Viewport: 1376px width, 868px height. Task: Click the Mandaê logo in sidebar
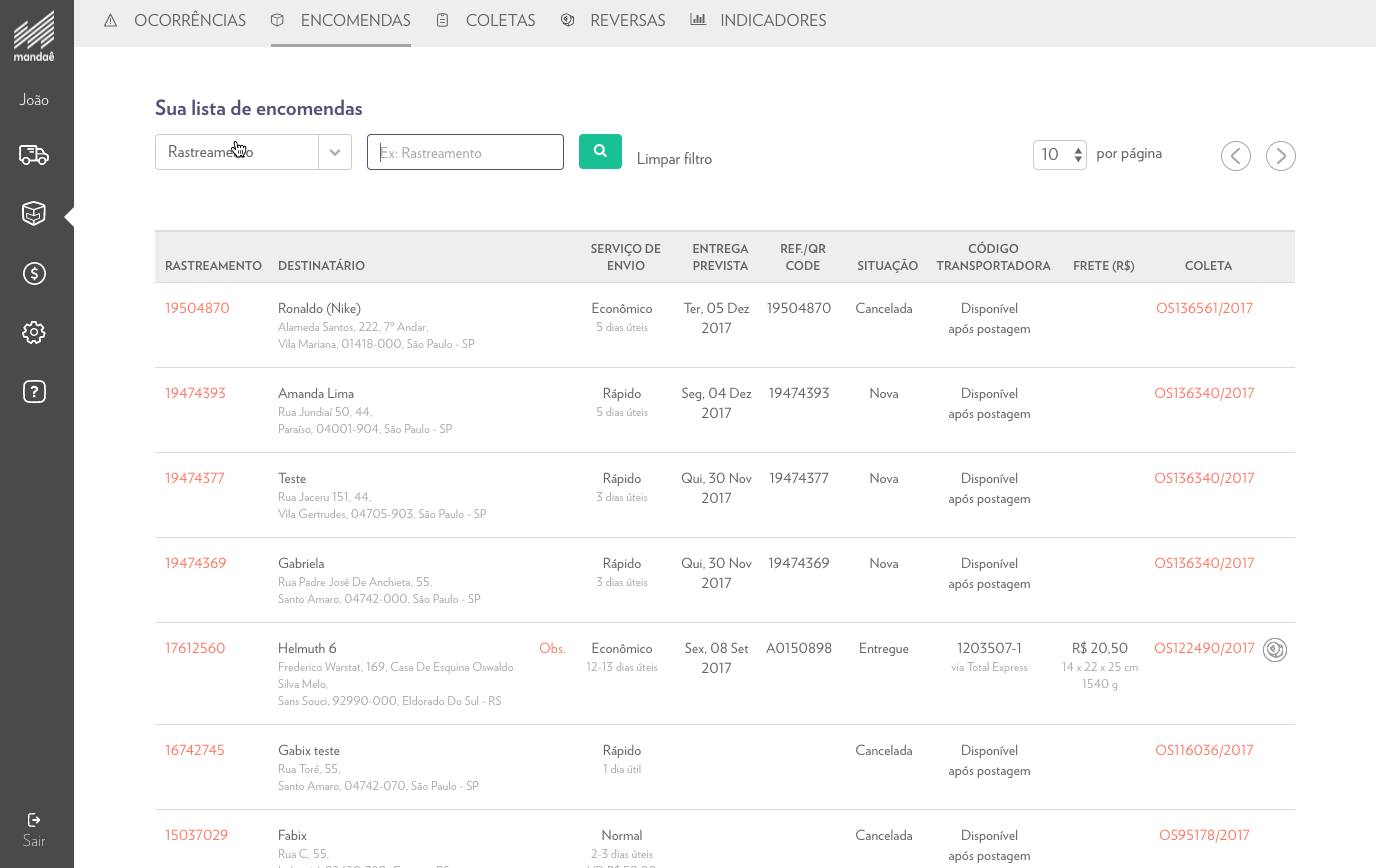click(x=34, y=35)
